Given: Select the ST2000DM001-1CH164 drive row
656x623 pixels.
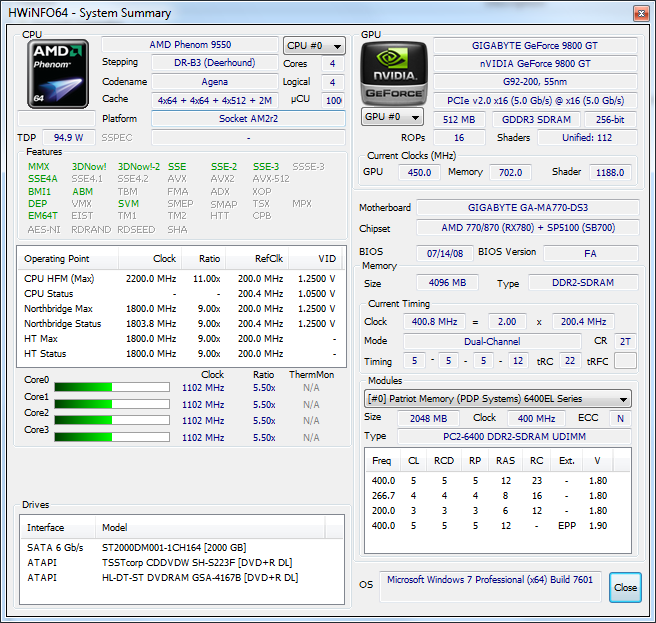Looking at the screenshot, I should pos(182,548).
